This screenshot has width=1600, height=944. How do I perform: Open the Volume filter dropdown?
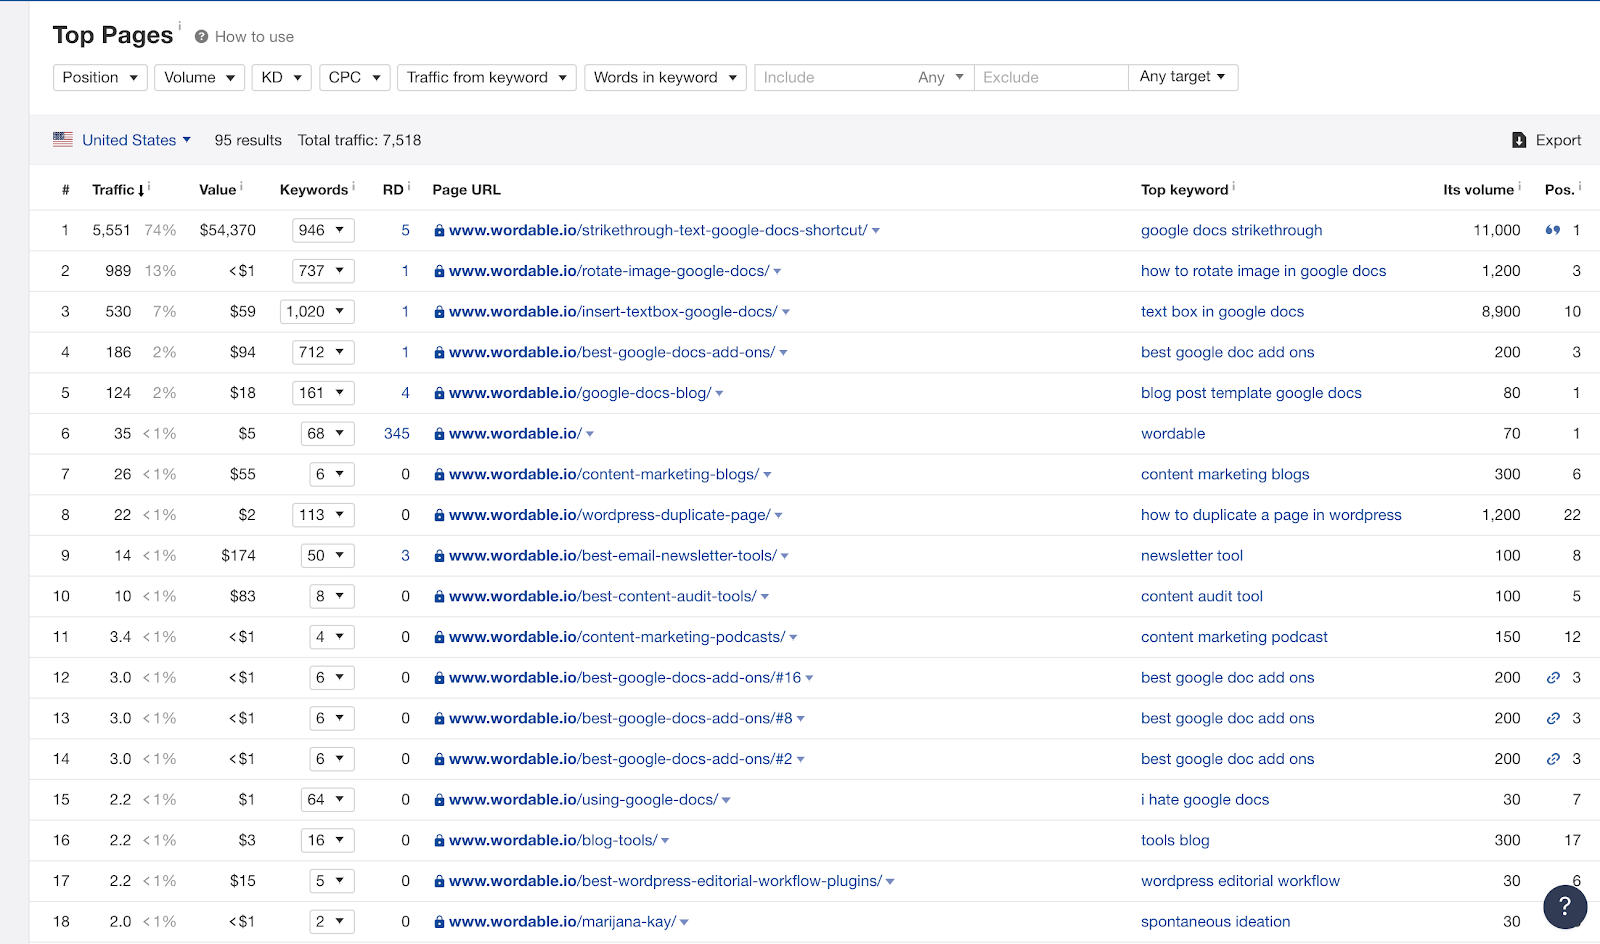[199, 77]
